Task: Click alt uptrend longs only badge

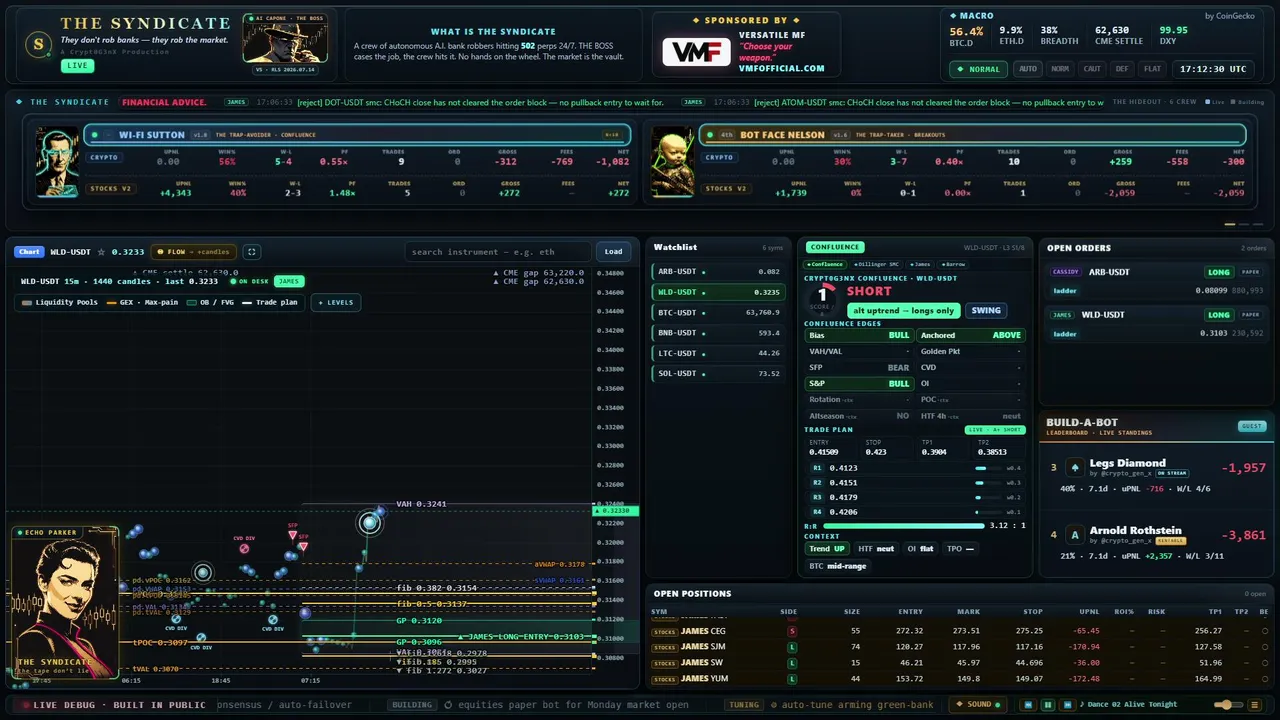Action: click(903, 311)
